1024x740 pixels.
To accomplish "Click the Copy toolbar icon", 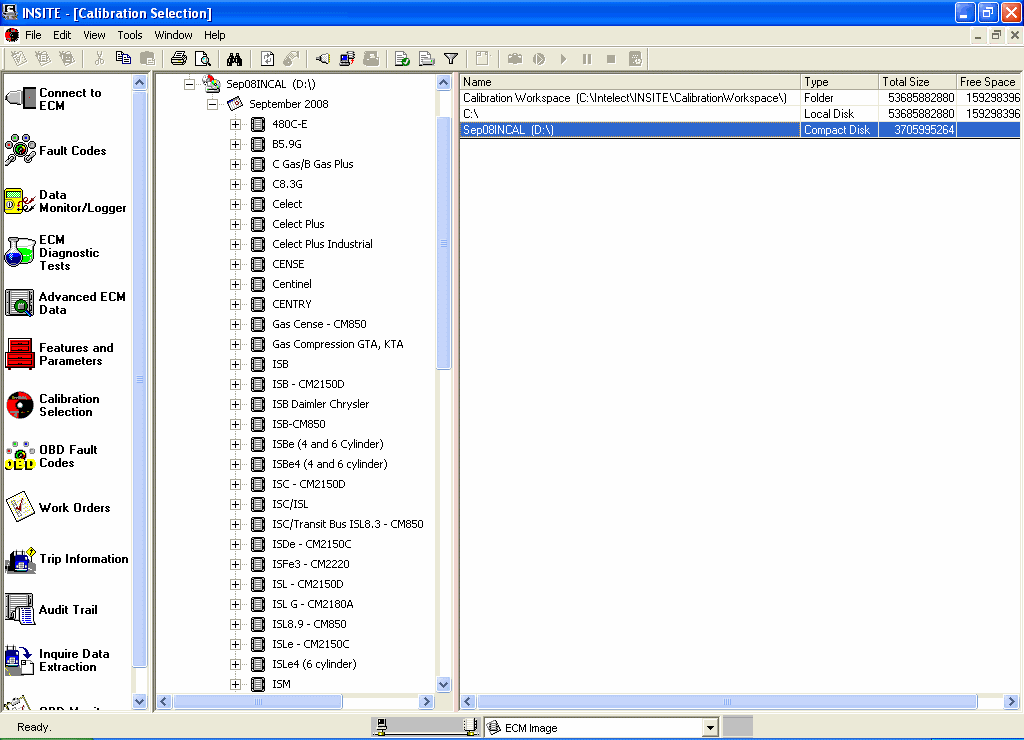I will point(123,59).
